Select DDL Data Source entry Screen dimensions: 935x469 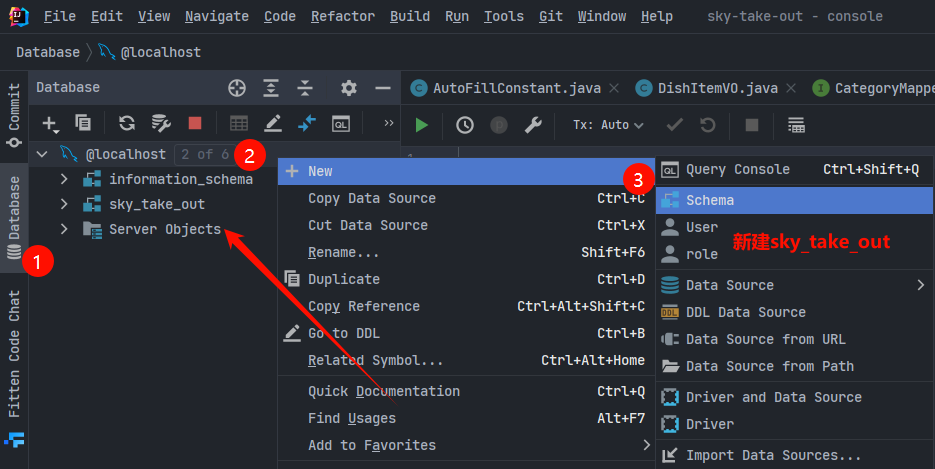tap(794, 312)
